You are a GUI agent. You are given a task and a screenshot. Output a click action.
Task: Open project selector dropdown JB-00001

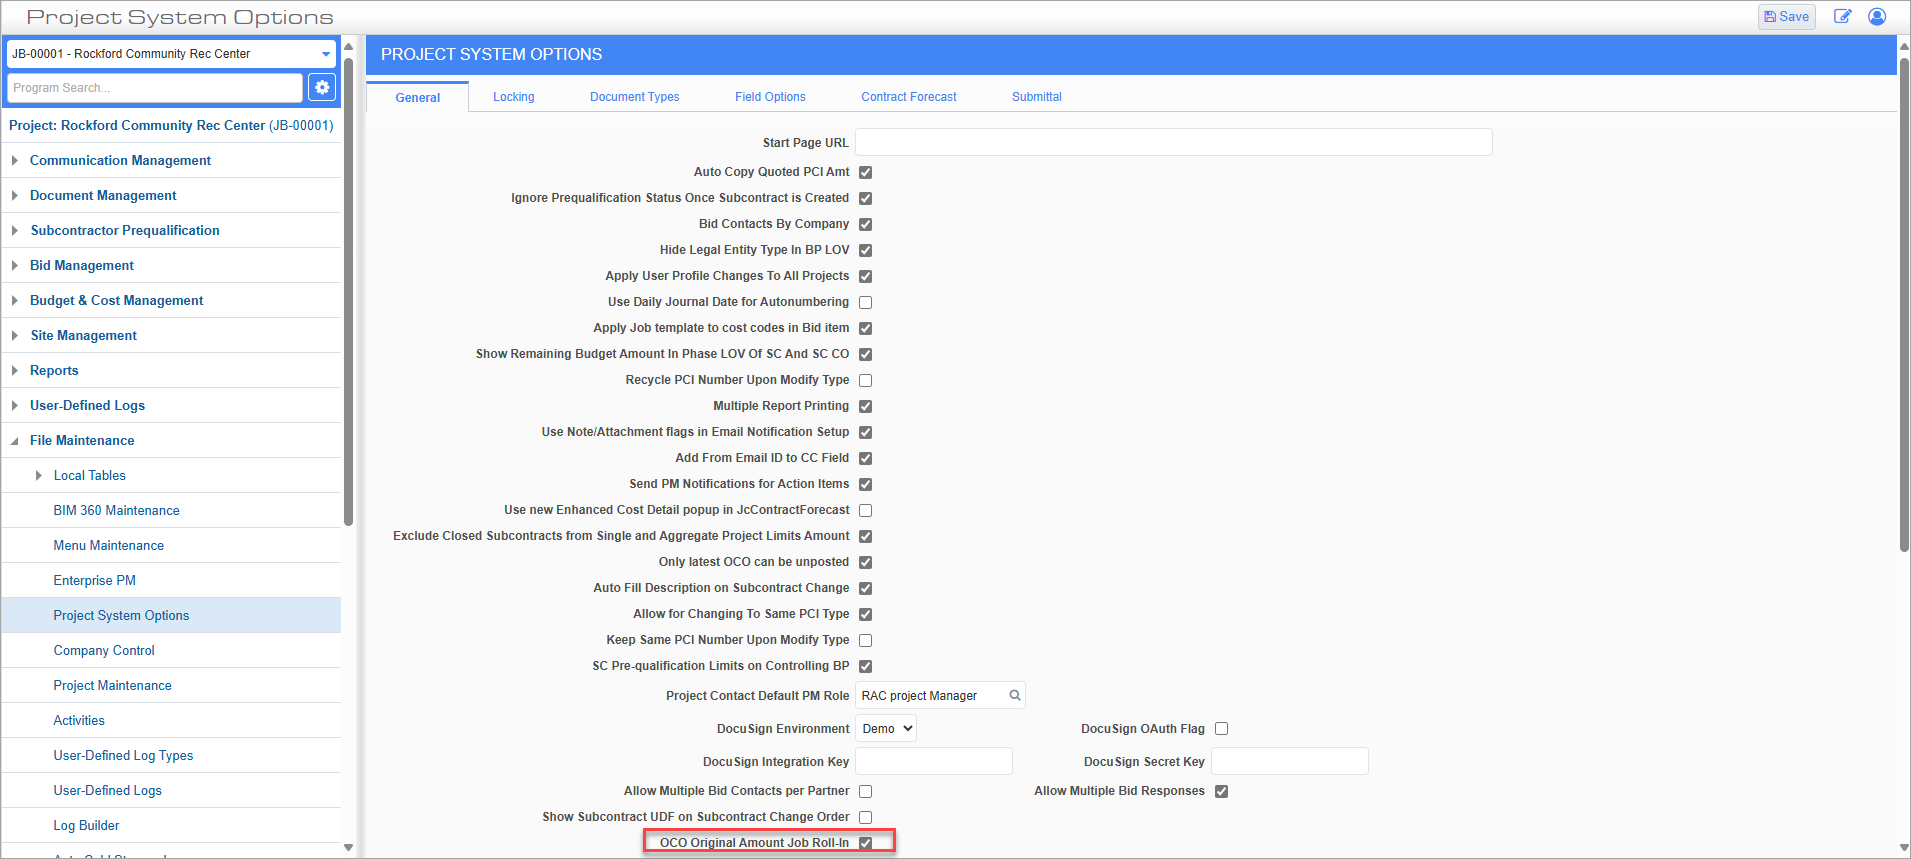tap(171, 54)
